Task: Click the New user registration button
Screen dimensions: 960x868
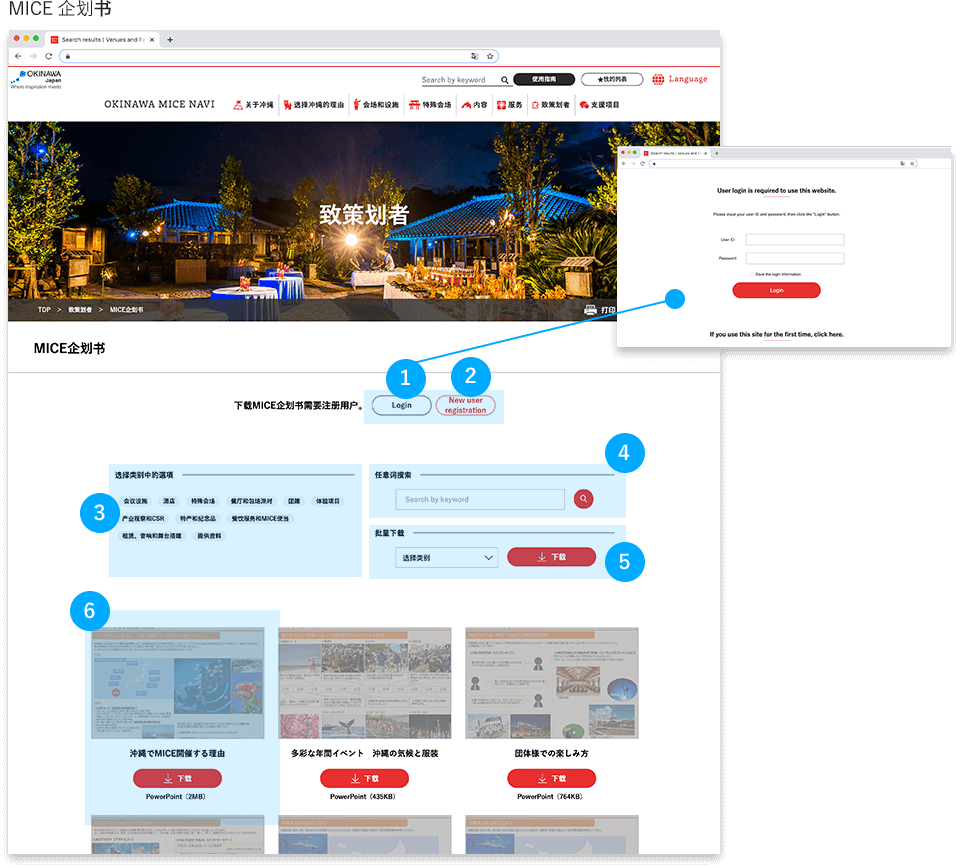Action: pyautogui.click(x=465, y=406)
